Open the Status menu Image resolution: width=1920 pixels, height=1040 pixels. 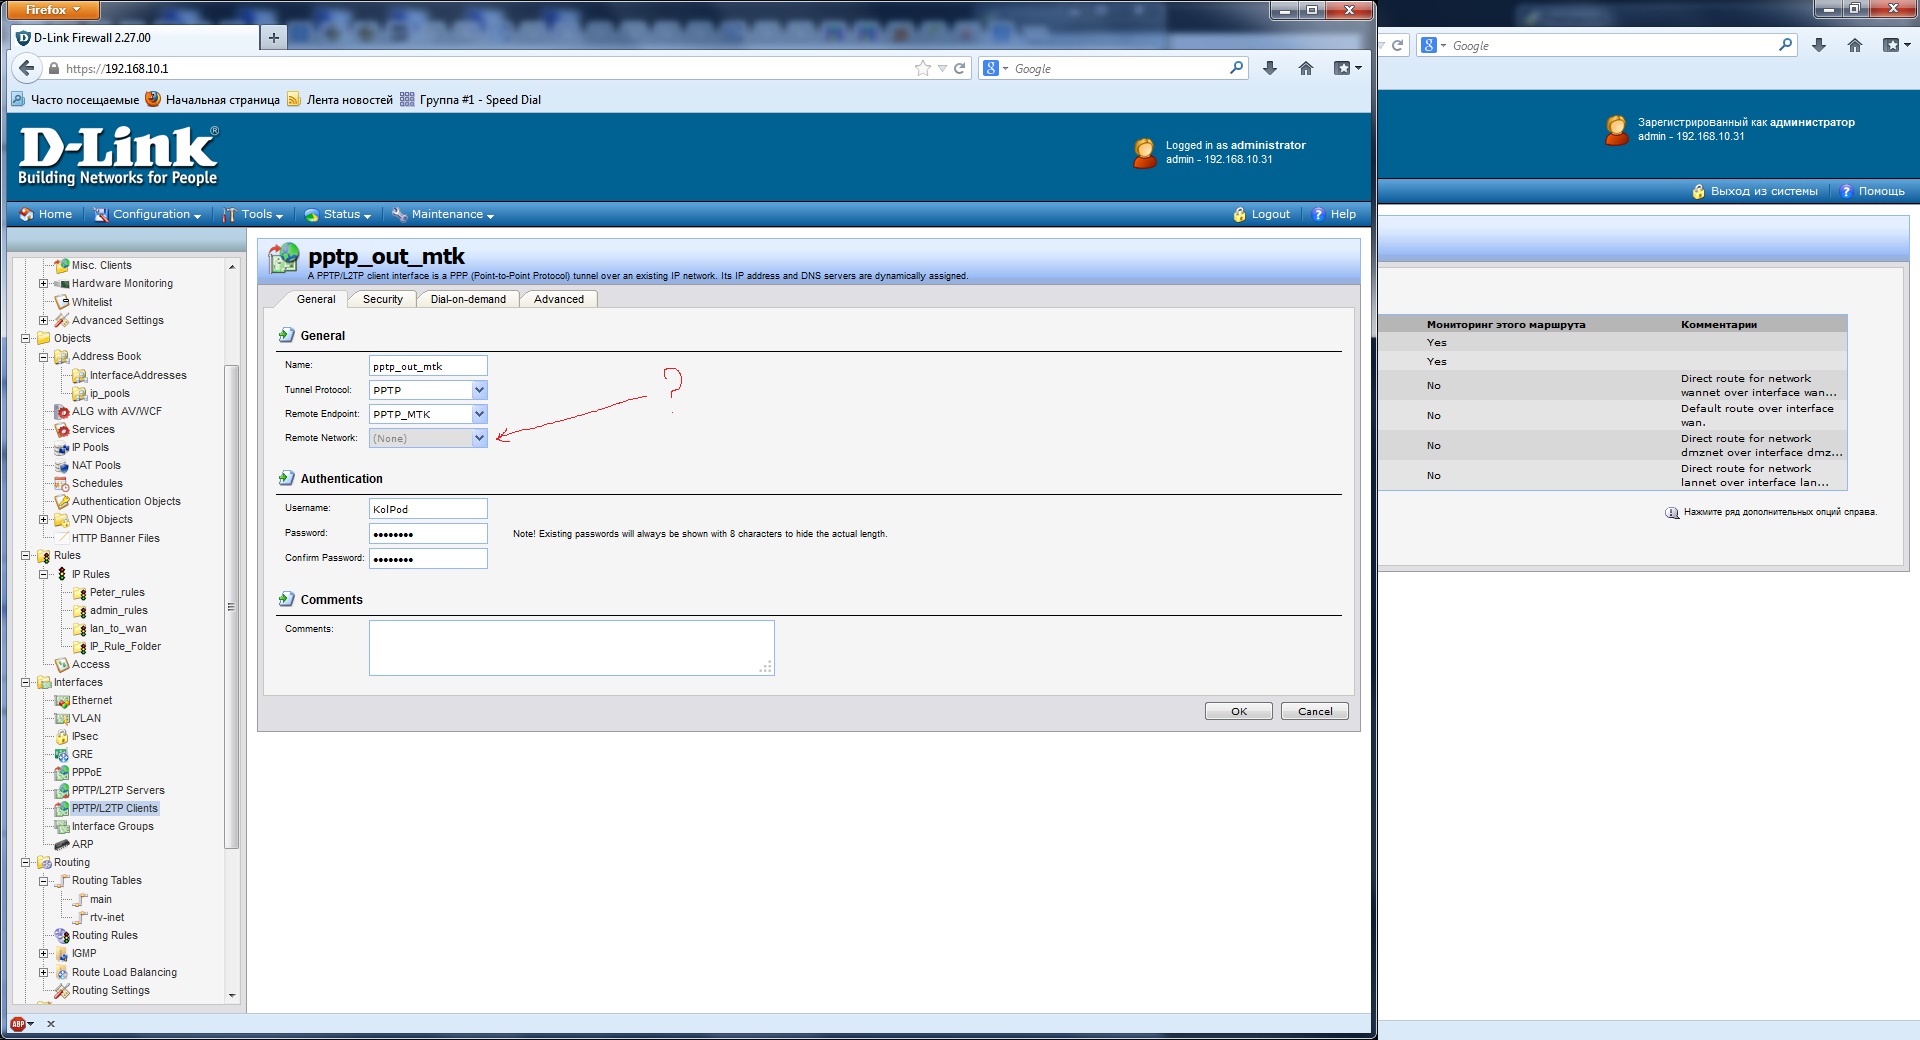[x=338, y=214]
